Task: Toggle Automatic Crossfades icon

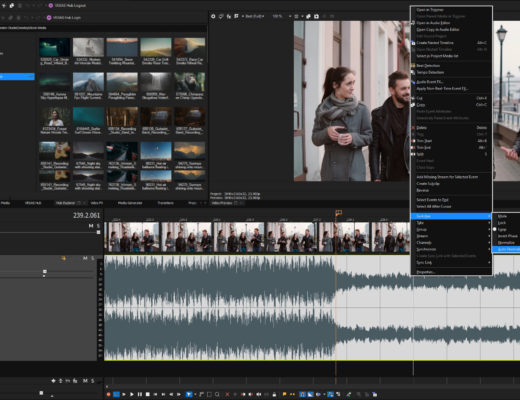Action: click(x=310, y=394)
